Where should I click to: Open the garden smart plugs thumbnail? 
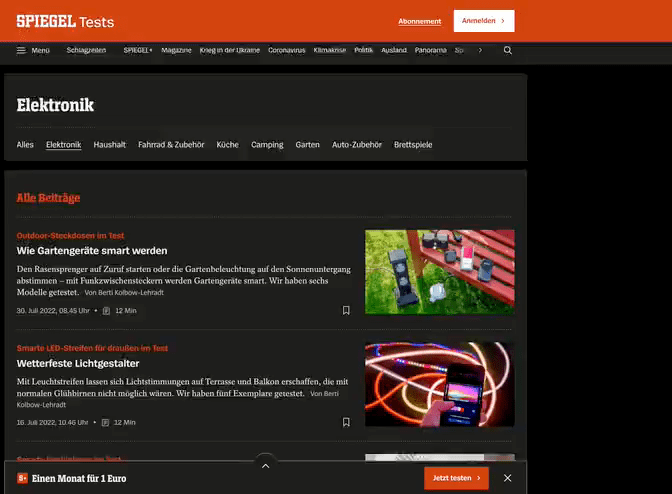point(439,272)
